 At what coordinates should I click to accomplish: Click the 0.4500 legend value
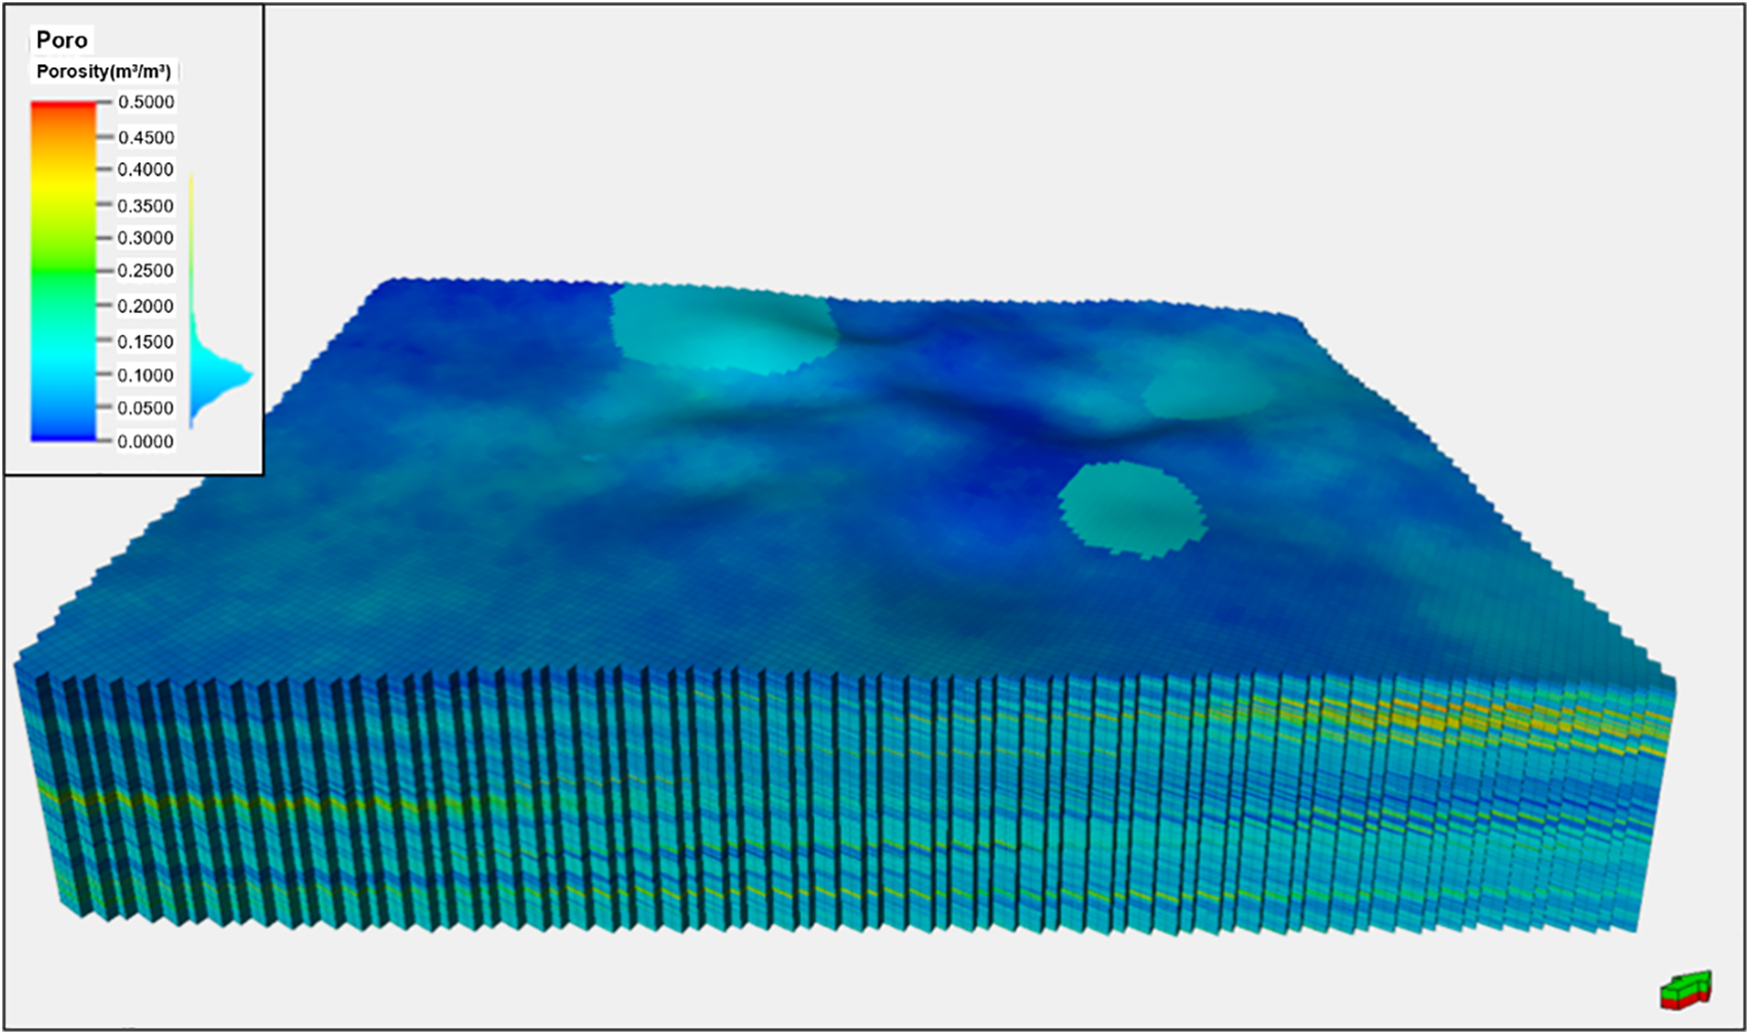[146, 138]
